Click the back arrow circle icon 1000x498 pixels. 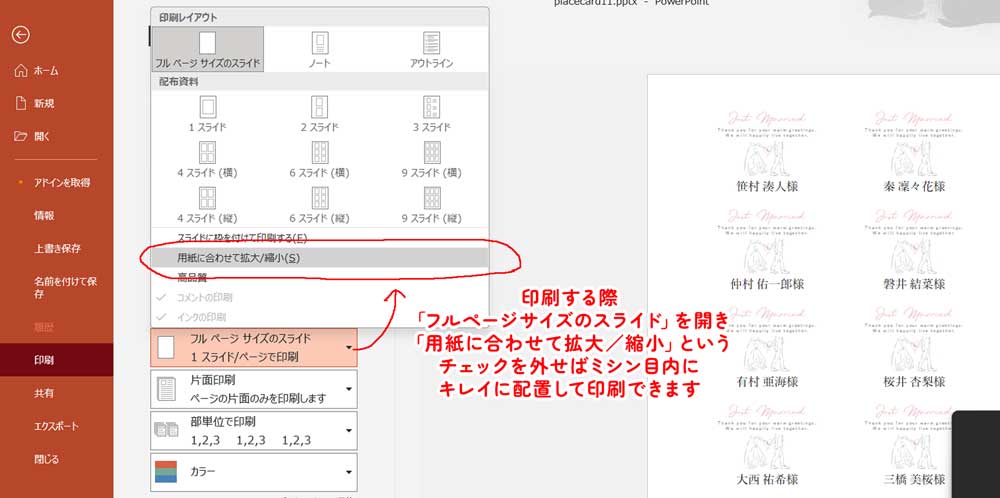tap(20, 34)
